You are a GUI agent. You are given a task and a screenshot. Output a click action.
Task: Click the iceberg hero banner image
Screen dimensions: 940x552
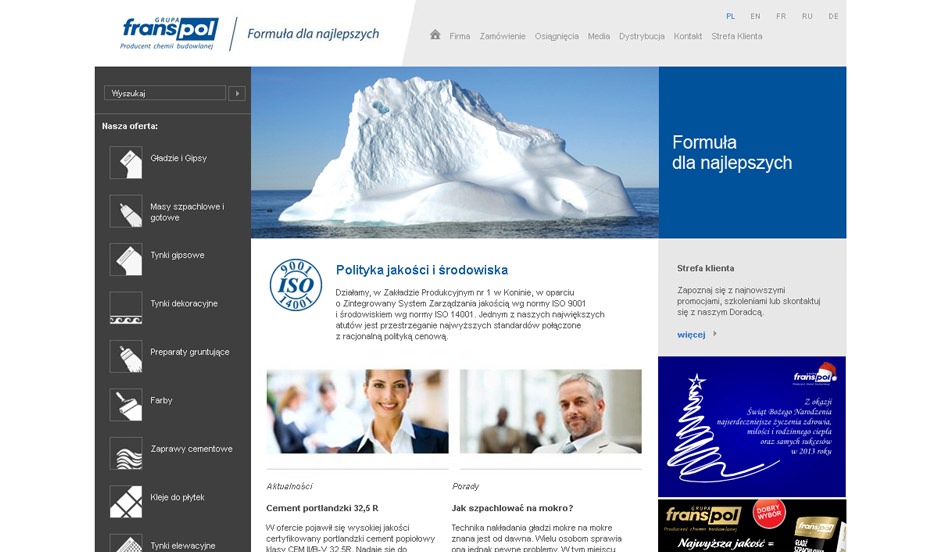point(454,152)
